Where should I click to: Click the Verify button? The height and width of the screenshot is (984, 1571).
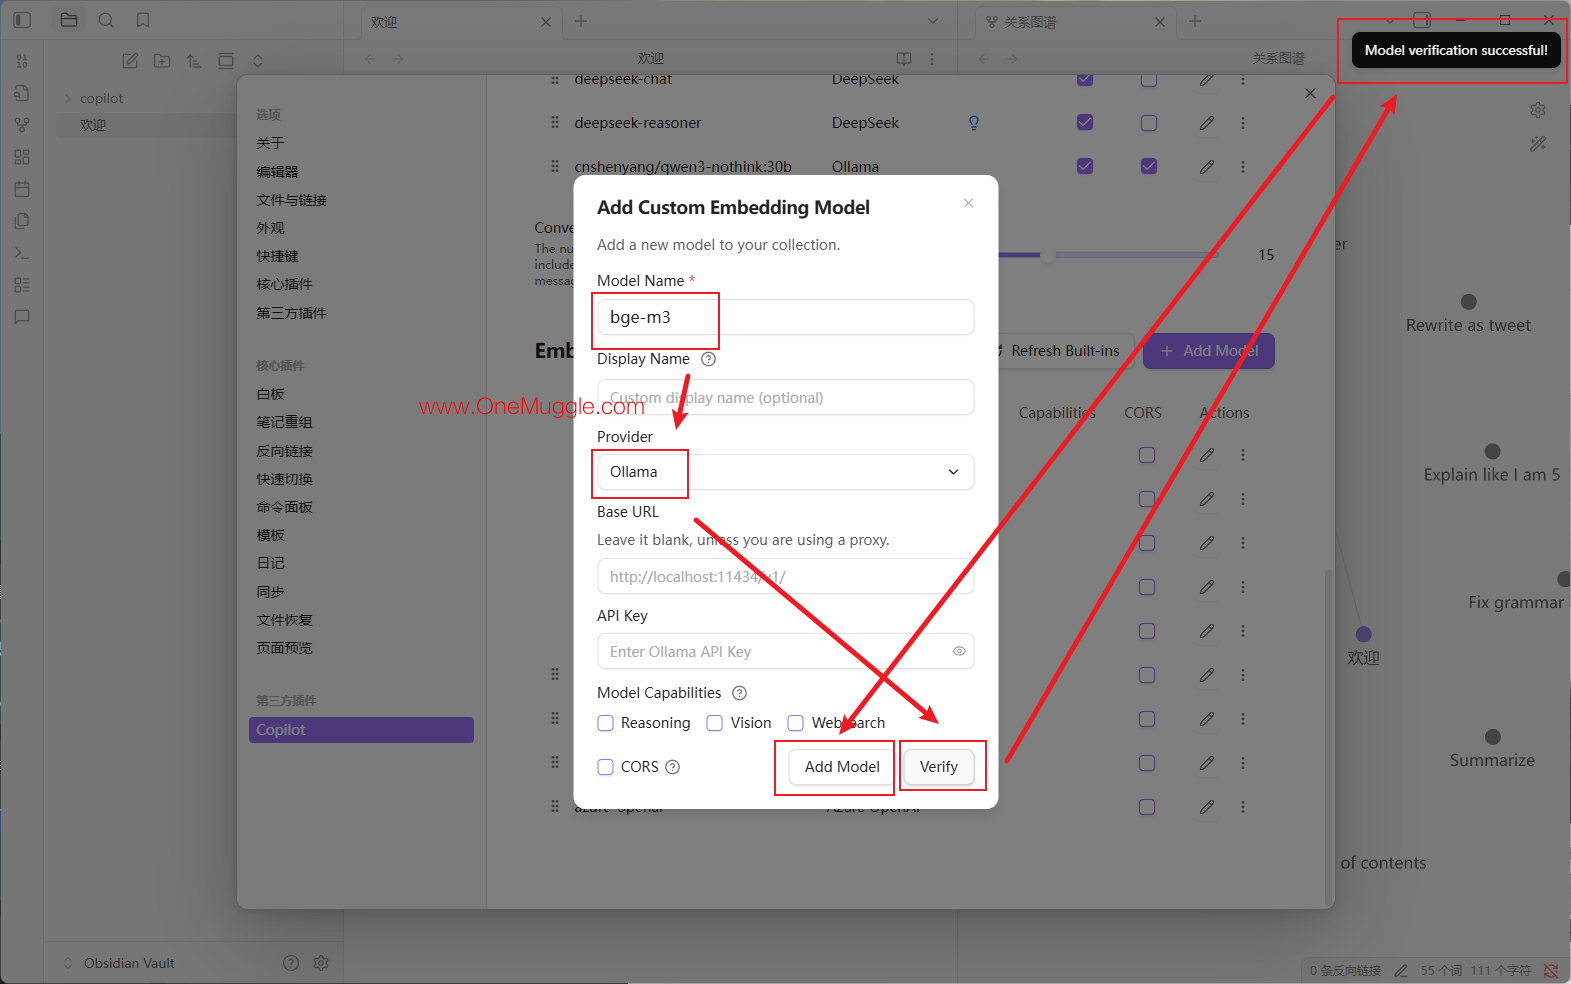pos(939,767)
